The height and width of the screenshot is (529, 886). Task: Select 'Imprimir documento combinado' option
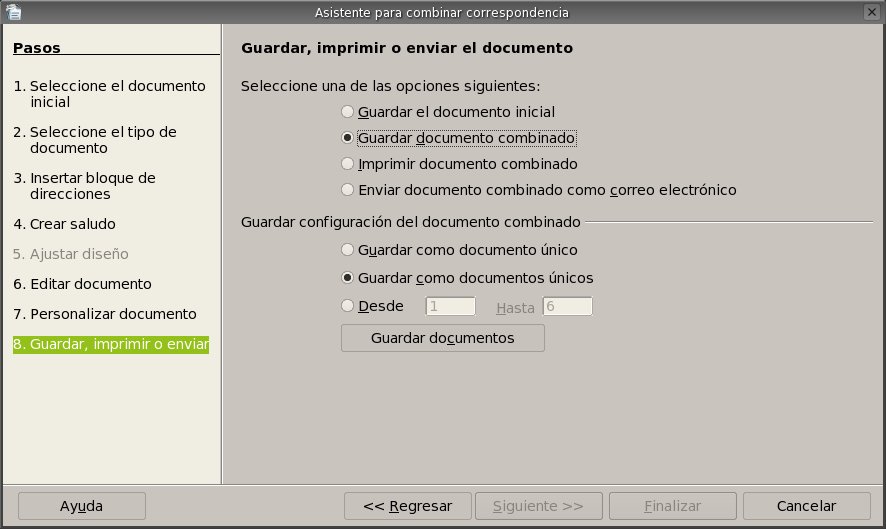click(x=347, y=164)
